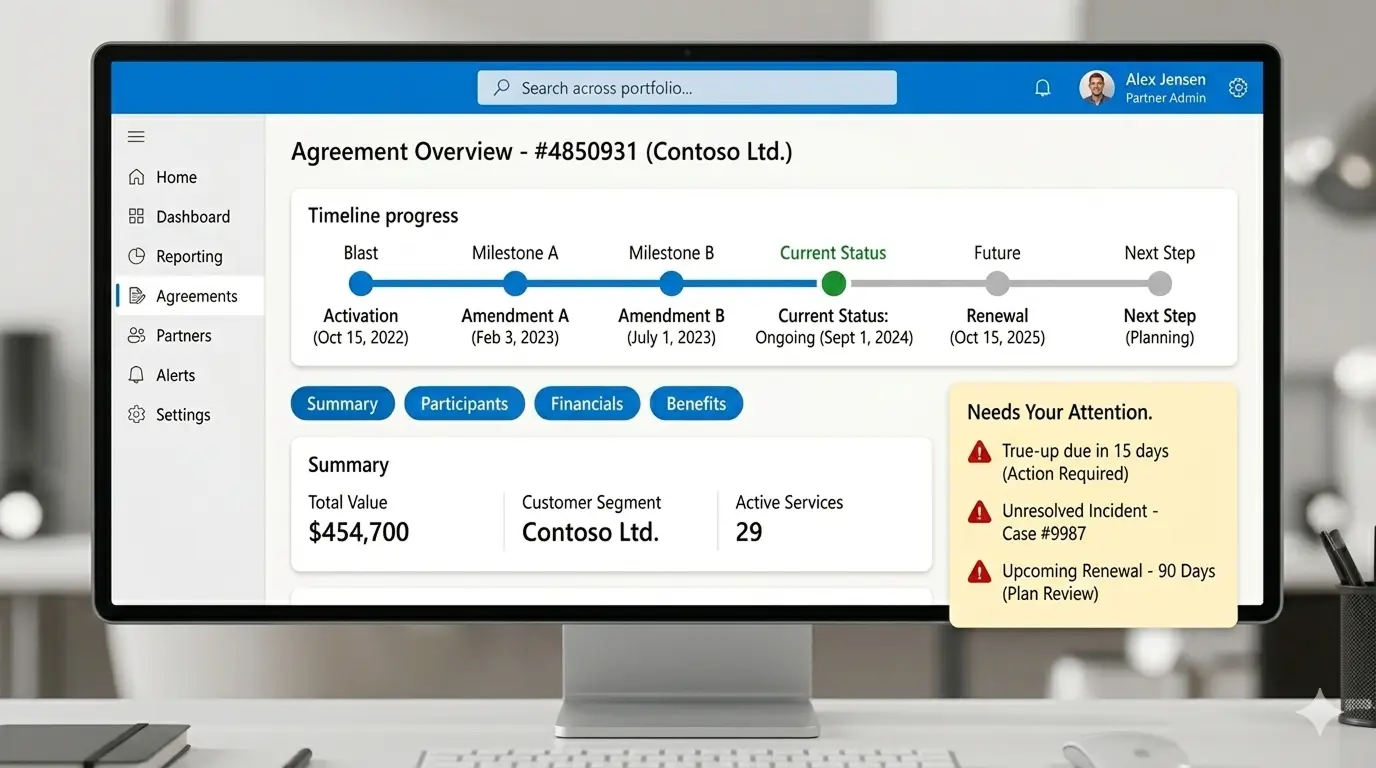The width and height of the screenshot is (1376, 768).
Task: Click the Agreements document icon
Action: [136, 295]
